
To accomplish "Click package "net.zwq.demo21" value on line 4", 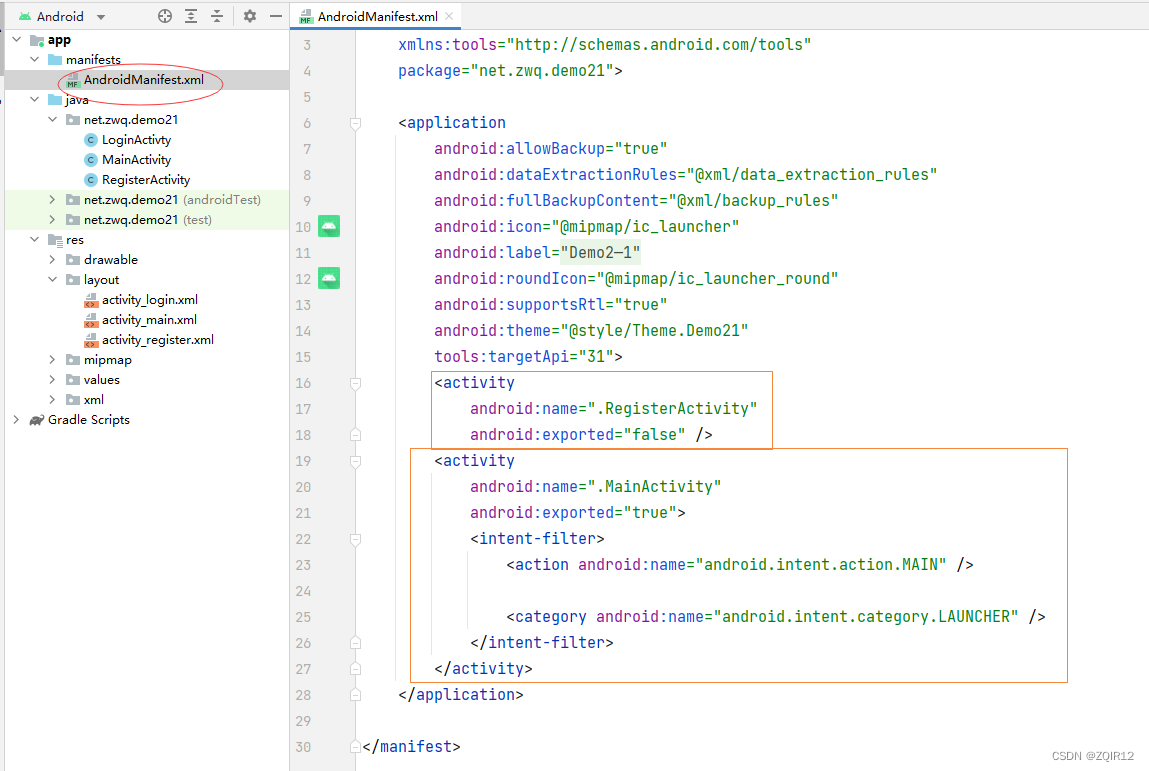I will (542, 71).
